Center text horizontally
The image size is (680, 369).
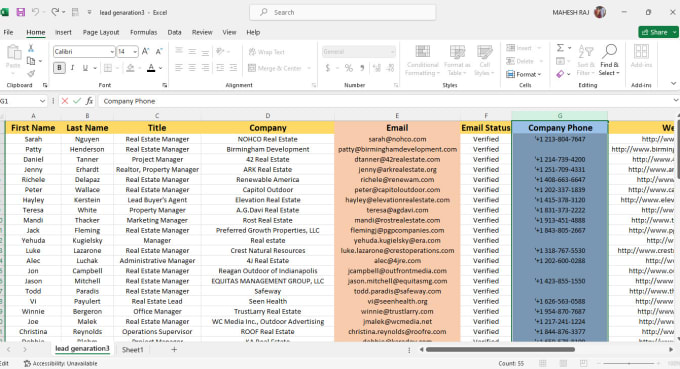[192, 68]
